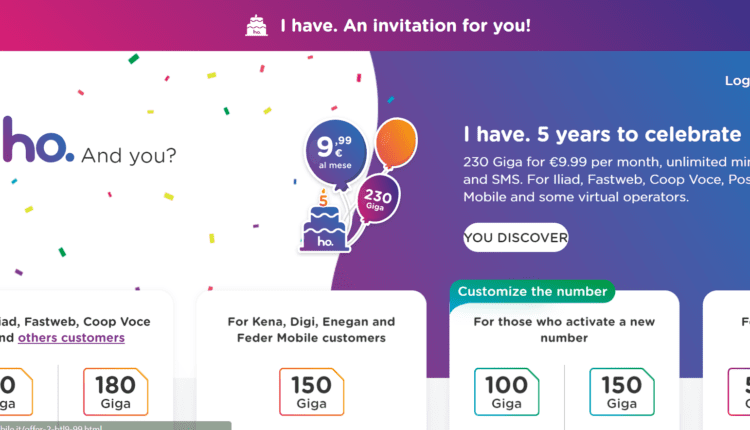The width and height of the screenshot is (750, 430).
Task: Click the orange balloon graphic
Action: (x=395, y=143)
